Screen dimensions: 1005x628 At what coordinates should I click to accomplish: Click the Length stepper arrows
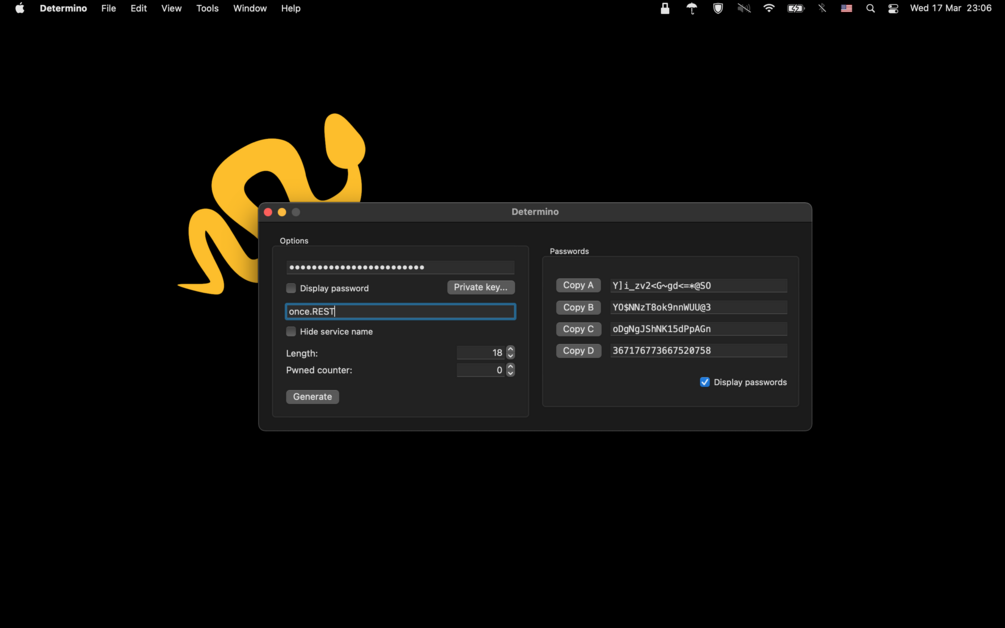click(x=510, y=352)
